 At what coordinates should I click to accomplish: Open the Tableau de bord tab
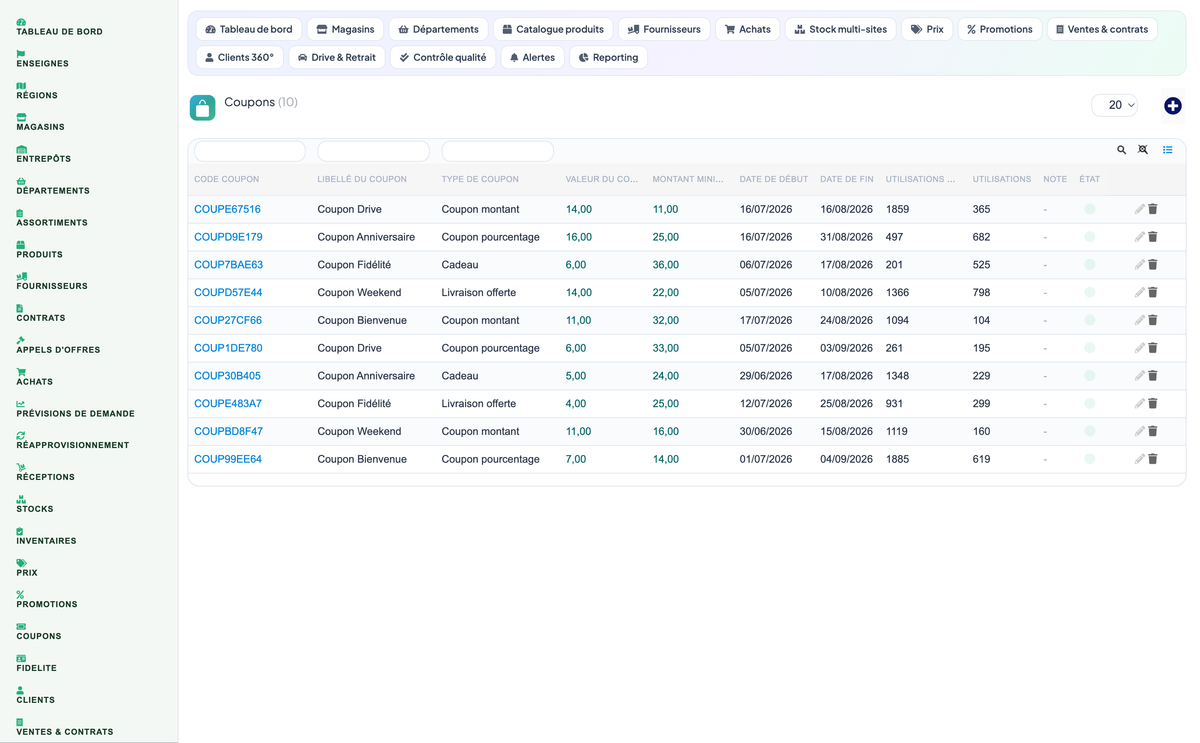pyautogui.click(x=248, y=29)
